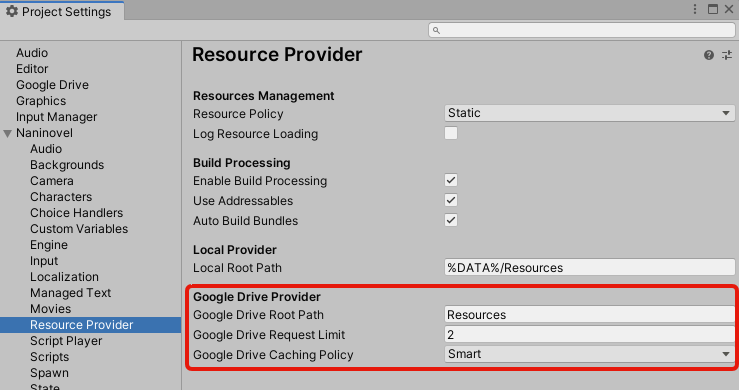Go to Managed Text settings
Image resolution: width=739 pixels, height=390 pixels.
pyautogui.click(x=70, y=293)
